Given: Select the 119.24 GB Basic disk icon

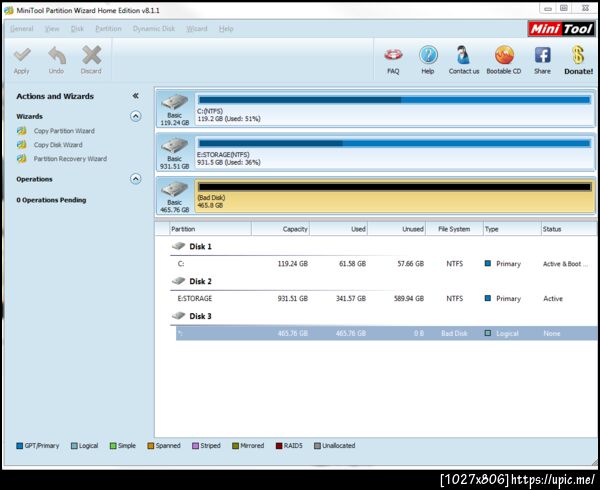Looking at the screenshot, I should coord(174,103).
